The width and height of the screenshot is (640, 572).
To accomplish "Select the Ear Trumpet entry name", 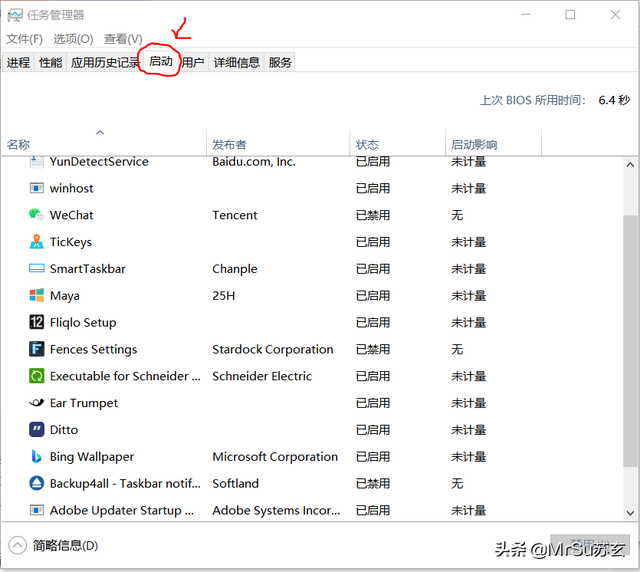I will point(84,403).
